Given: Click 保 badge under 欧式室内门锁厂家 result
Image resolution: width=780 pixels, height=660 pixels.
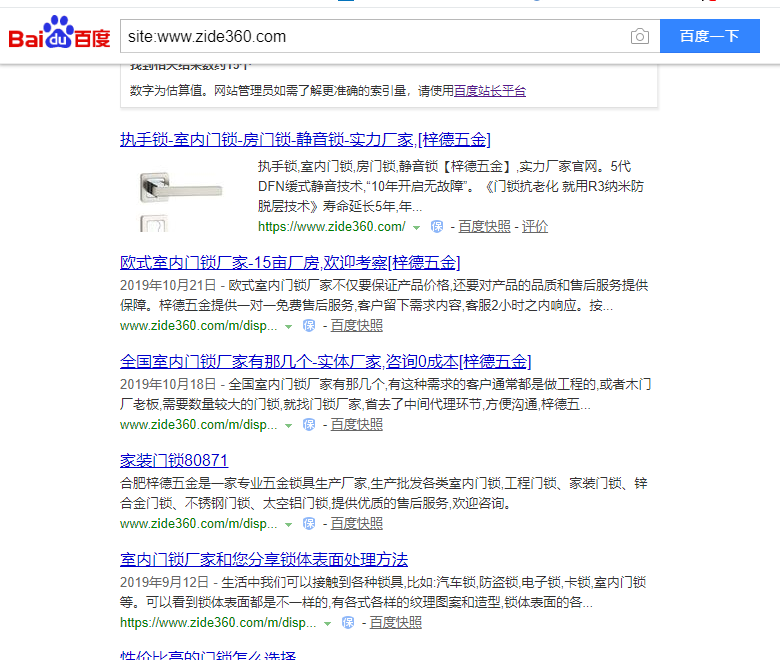Looking at the screenshot, I should (x=309, y=326).
